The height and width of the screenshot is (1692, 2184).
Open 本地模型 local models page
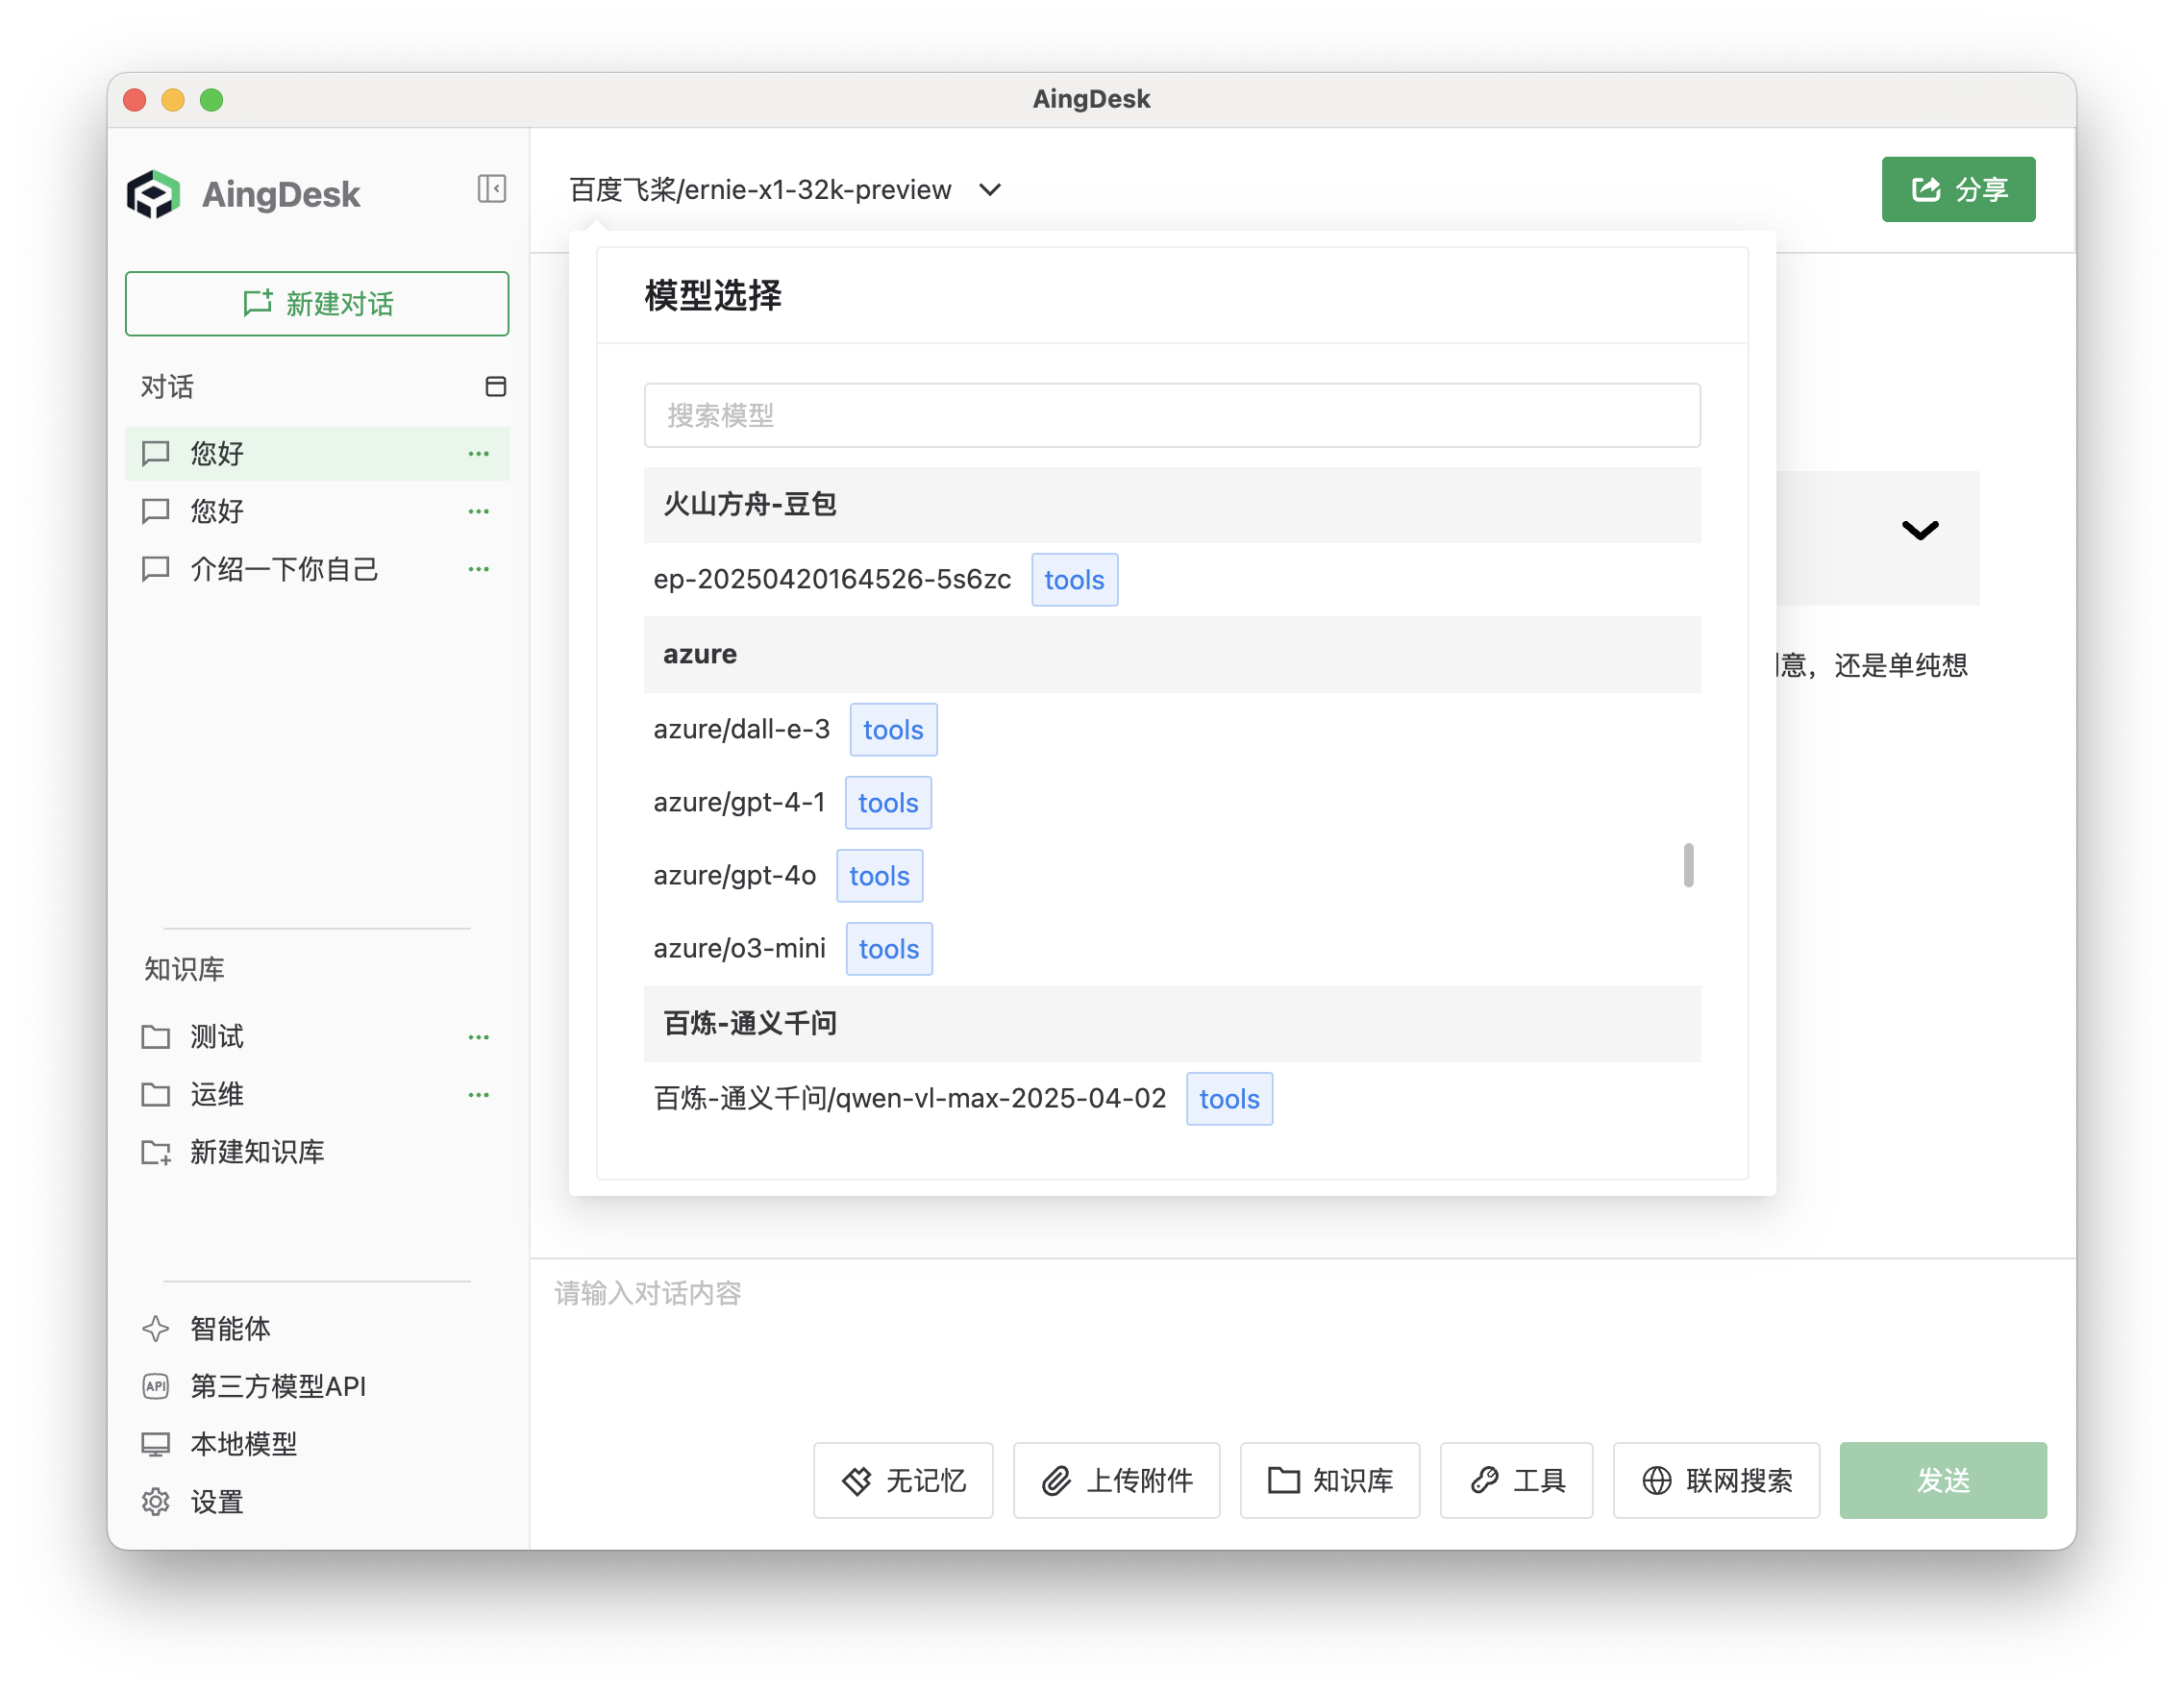pos(243,1444)
